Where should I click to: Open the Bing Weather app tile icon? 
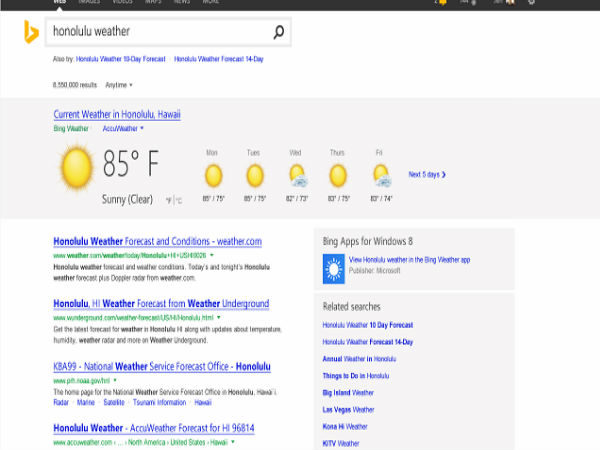tap(333, 267)
